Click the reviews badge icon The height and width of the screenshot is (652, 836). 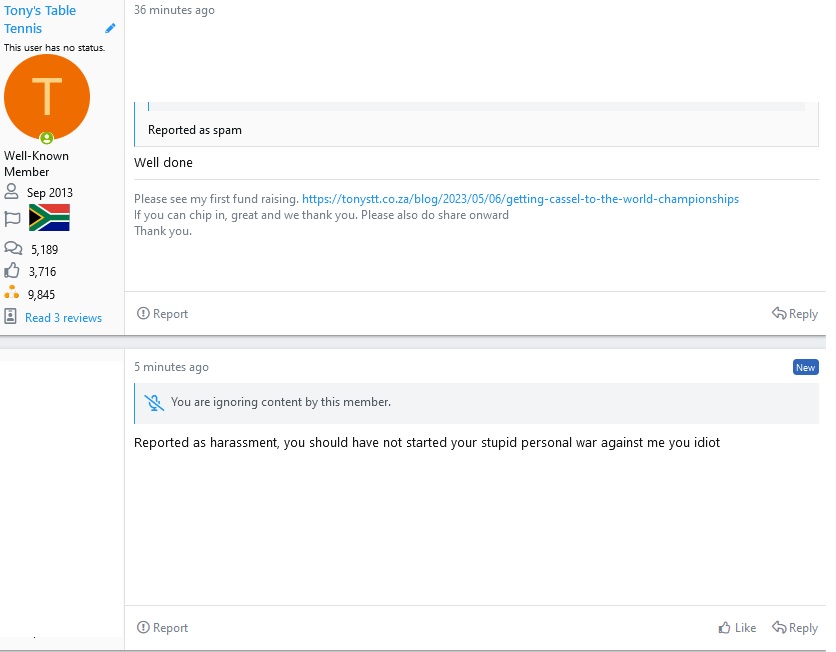(x=11, y=316)
